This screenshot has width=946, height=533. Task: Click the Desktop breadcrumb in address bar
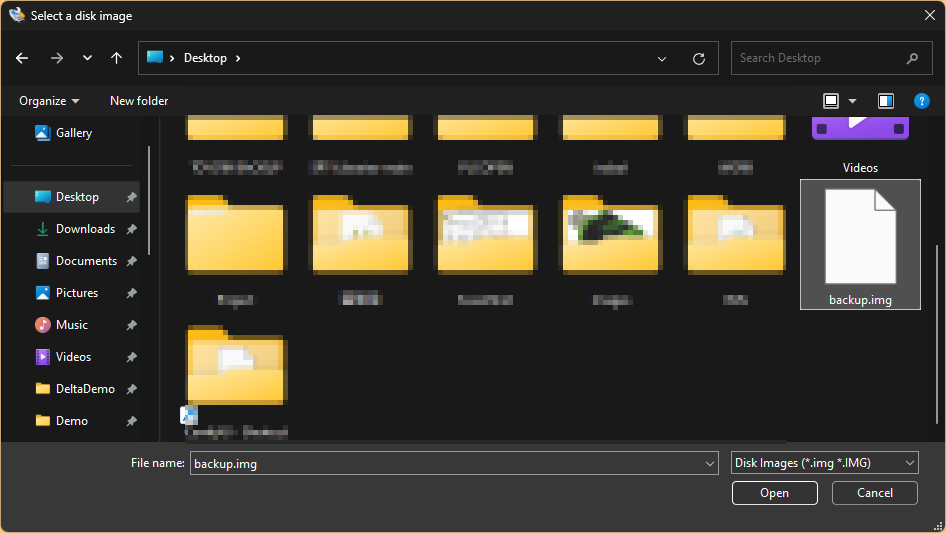point(205,58)
